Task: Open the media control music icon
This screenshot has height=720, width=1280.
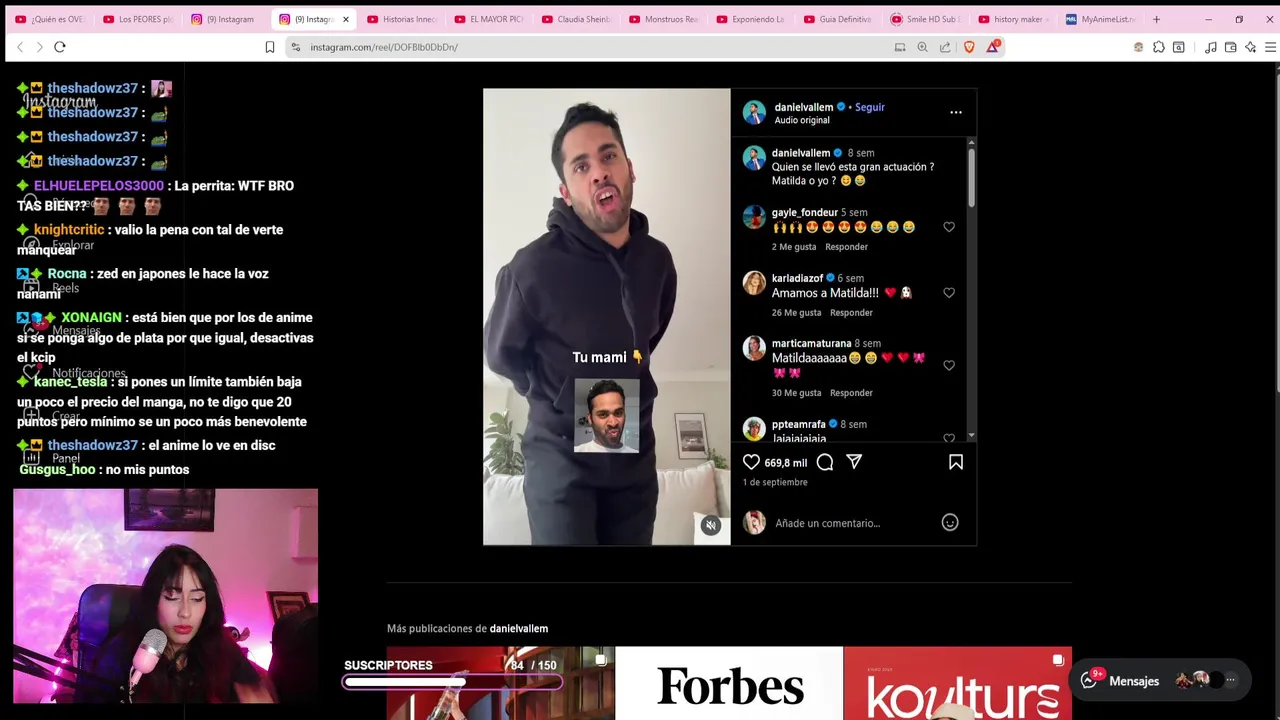Action: pos(1210,47)
